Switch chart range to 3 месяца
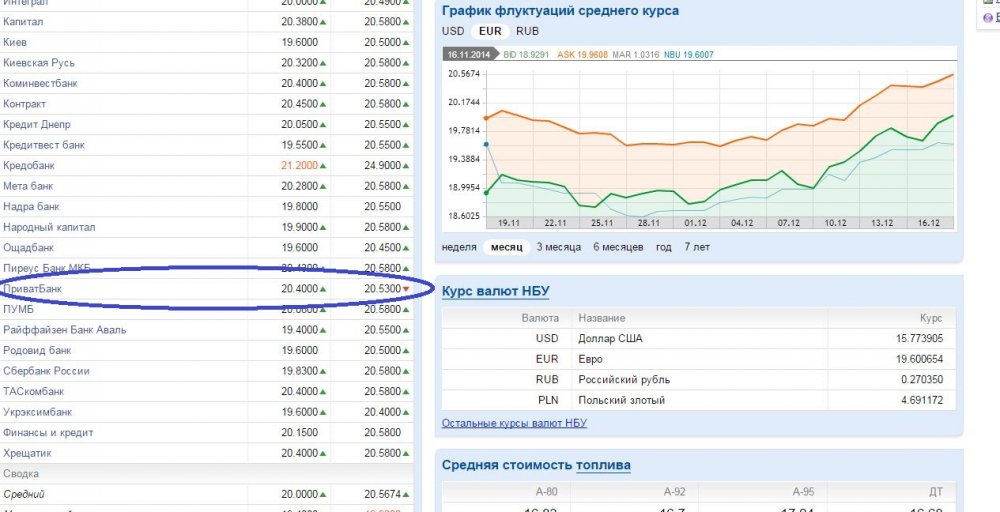 [x=560, y=247]
